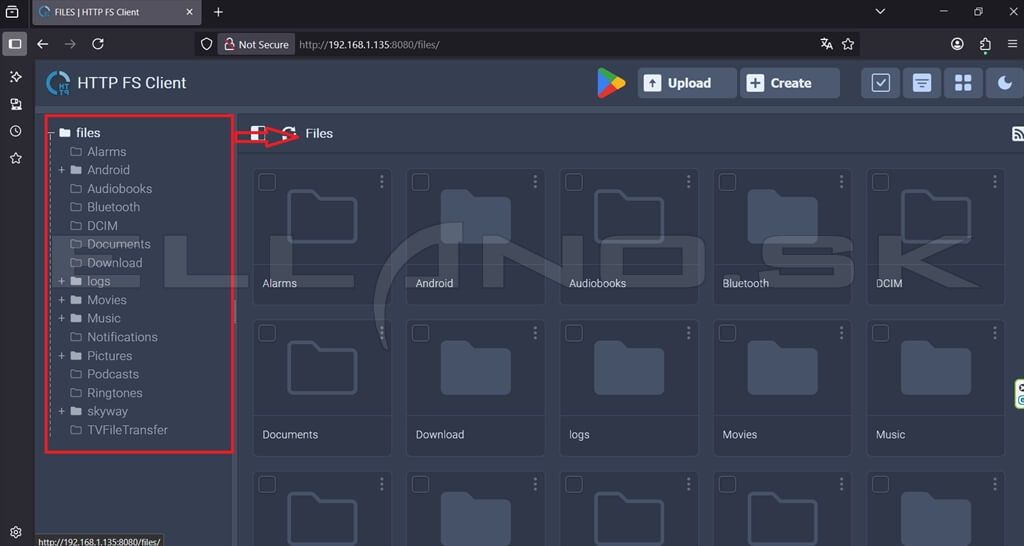Open more options for DCIM card
This screenshot has width=1024, height=546.
tap(995, 182)
